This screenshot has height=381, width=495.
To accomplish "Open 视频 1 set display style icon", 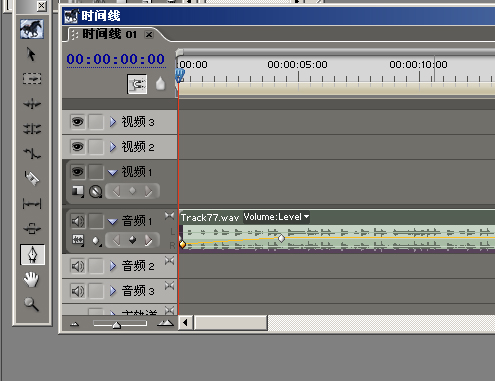I will (78, 191).
